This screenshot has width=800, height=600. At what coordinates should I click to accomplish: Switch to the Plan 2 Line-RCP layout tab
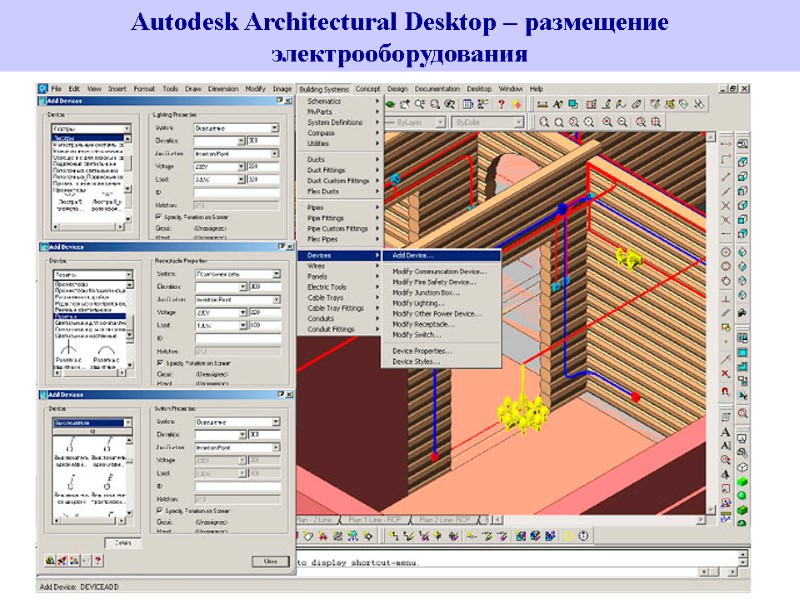pos(444,520)
